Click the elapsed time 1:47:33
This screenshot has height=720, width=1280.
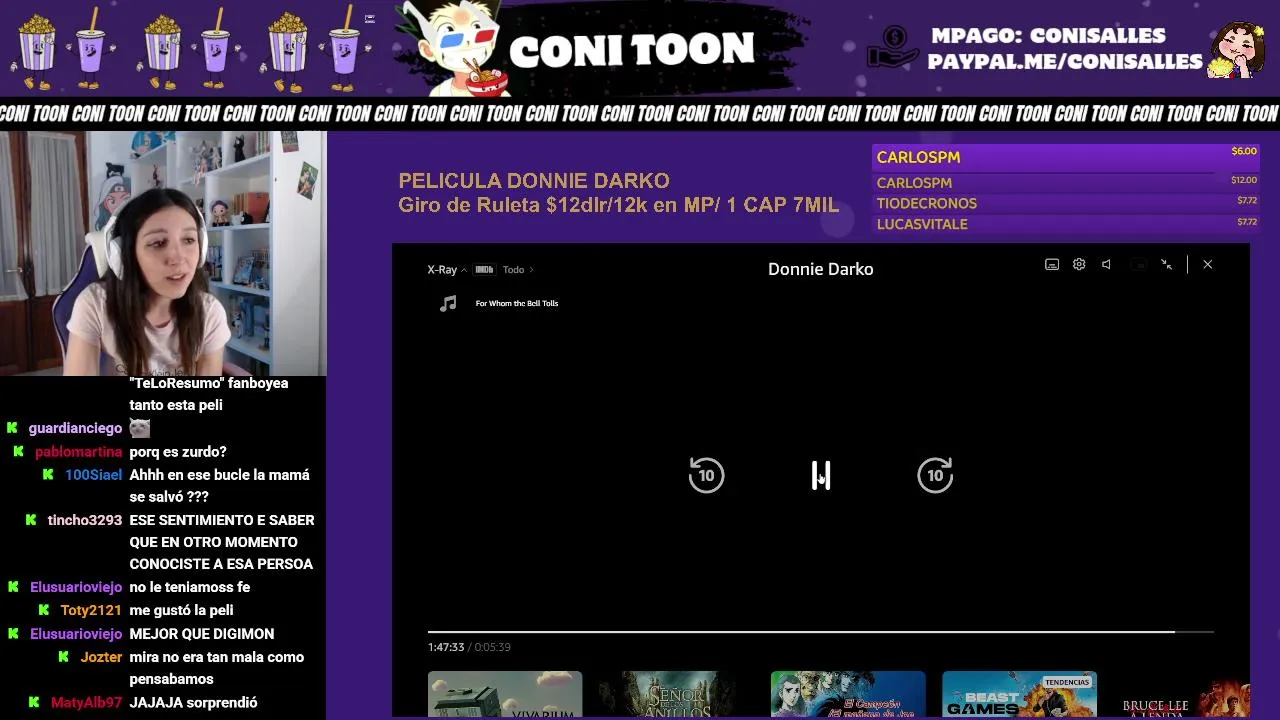point(446,647)
